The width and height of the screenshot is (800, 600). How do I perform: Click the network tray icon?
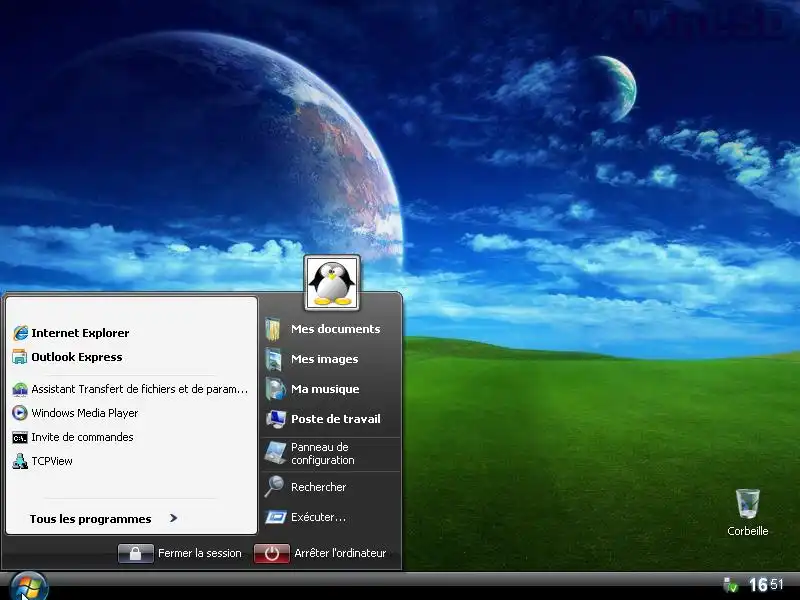click(731, 585)
